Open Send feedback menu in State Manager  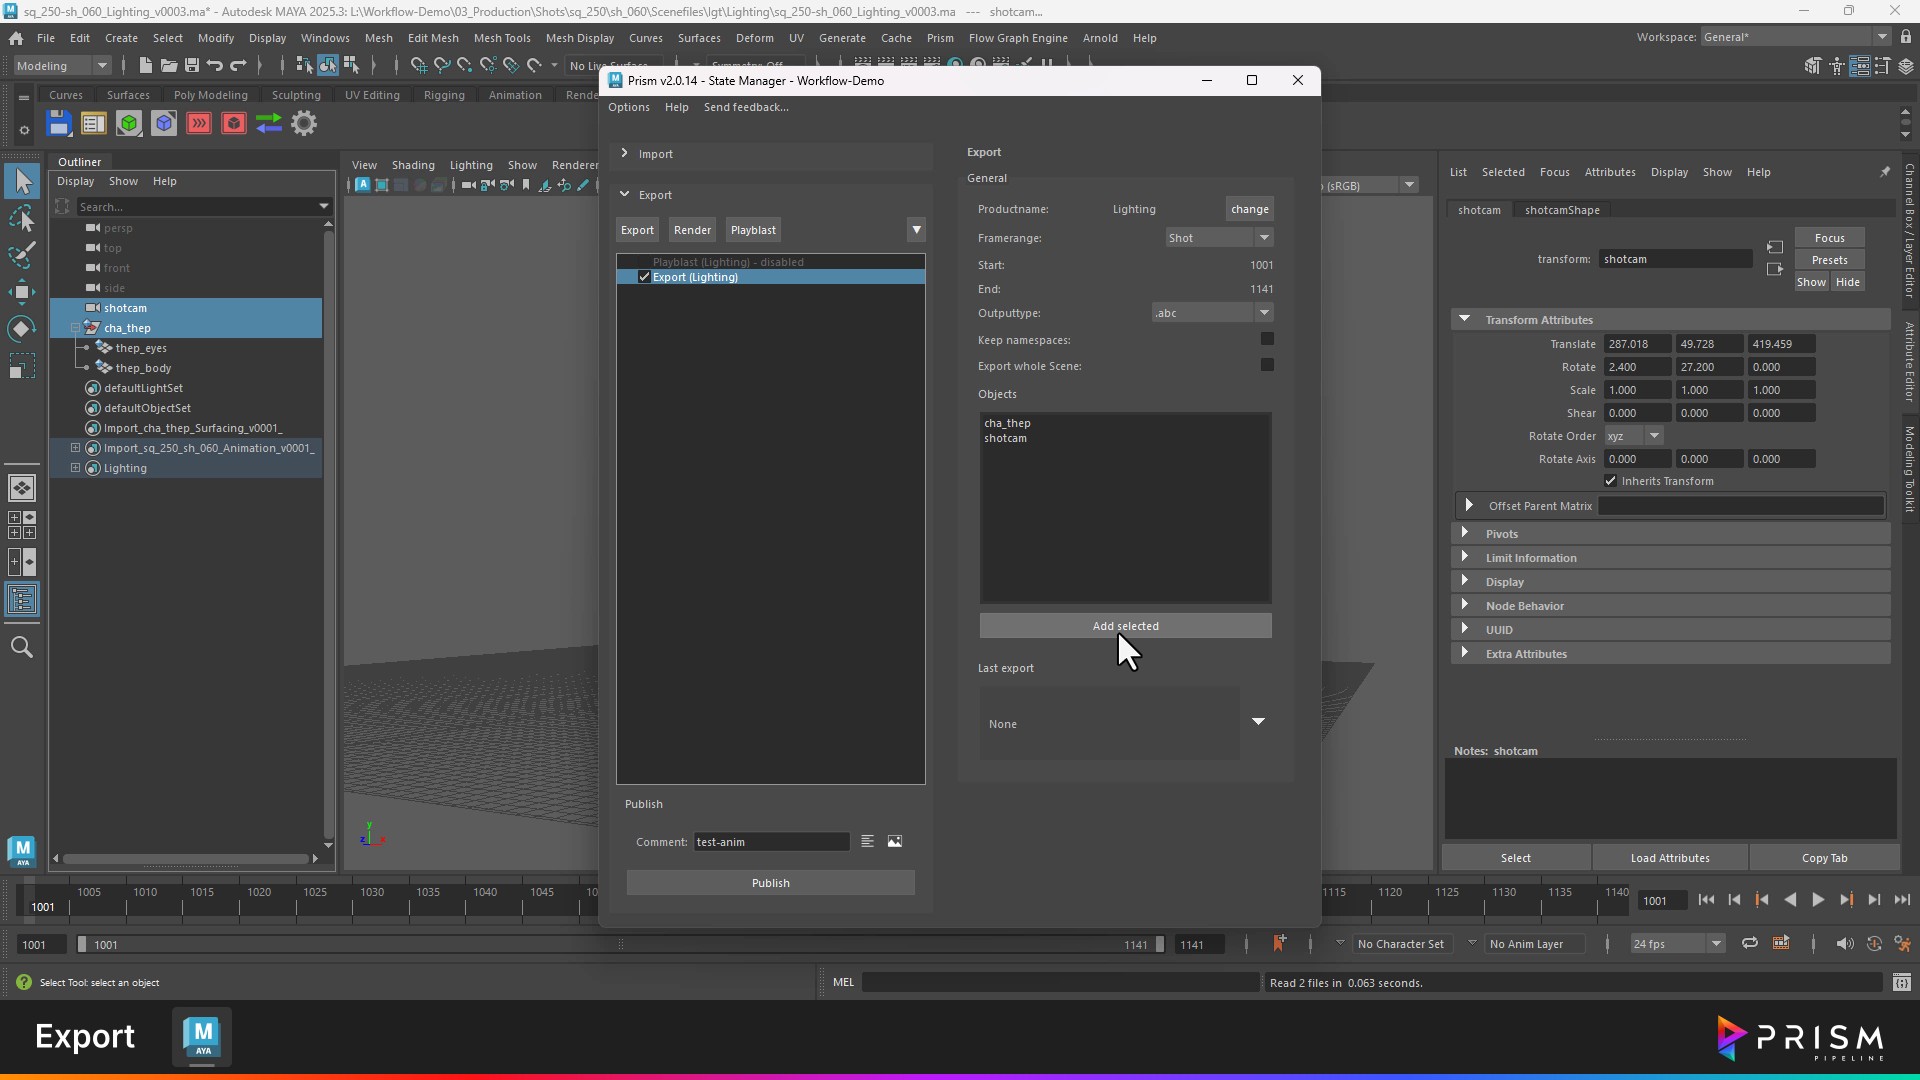point(746,107)
